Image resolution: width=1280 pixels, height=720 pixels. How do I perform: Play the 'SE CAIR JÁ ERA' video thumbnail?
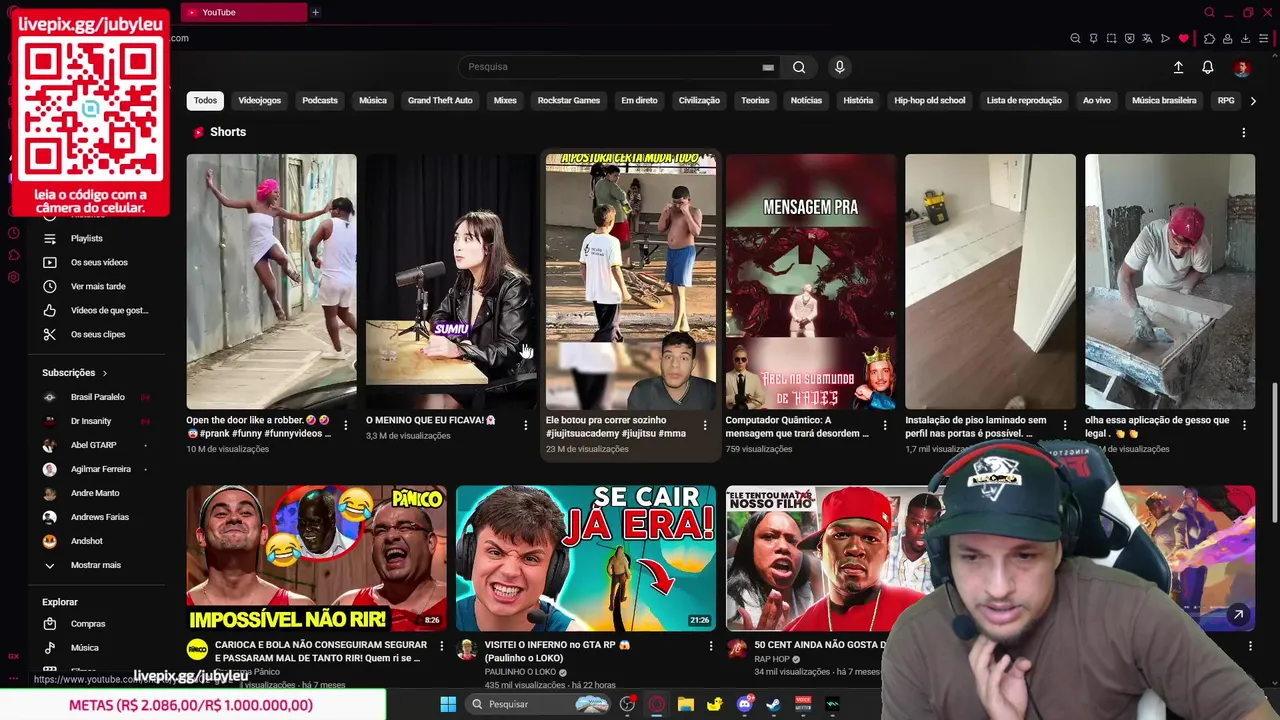(586, 558)
